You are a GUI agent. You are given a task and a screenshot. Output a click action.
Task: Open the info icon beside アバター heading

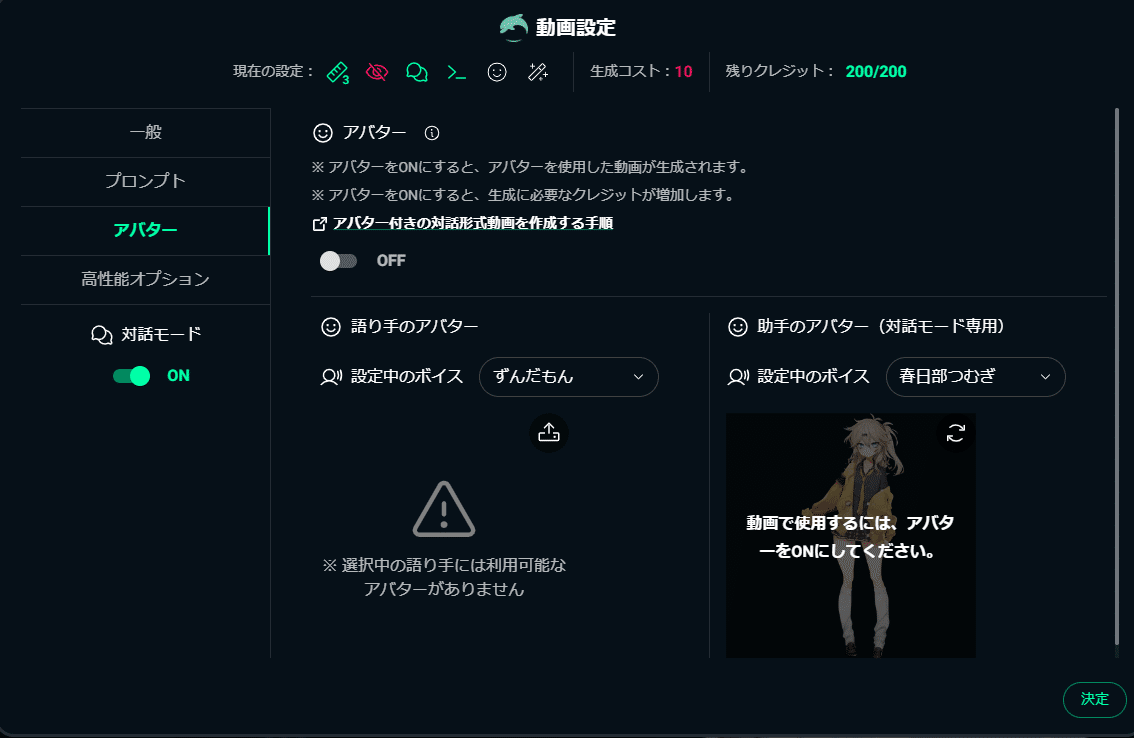[432, 133]
